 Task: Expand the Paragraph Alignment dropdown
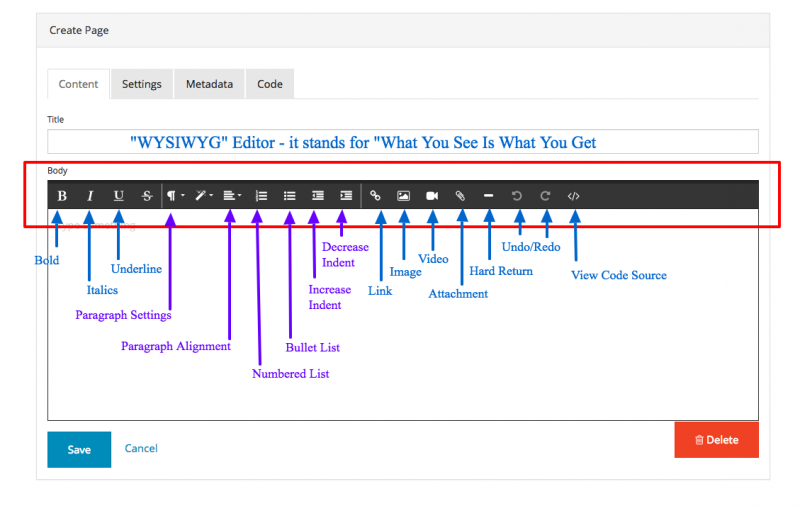[232, 196]
